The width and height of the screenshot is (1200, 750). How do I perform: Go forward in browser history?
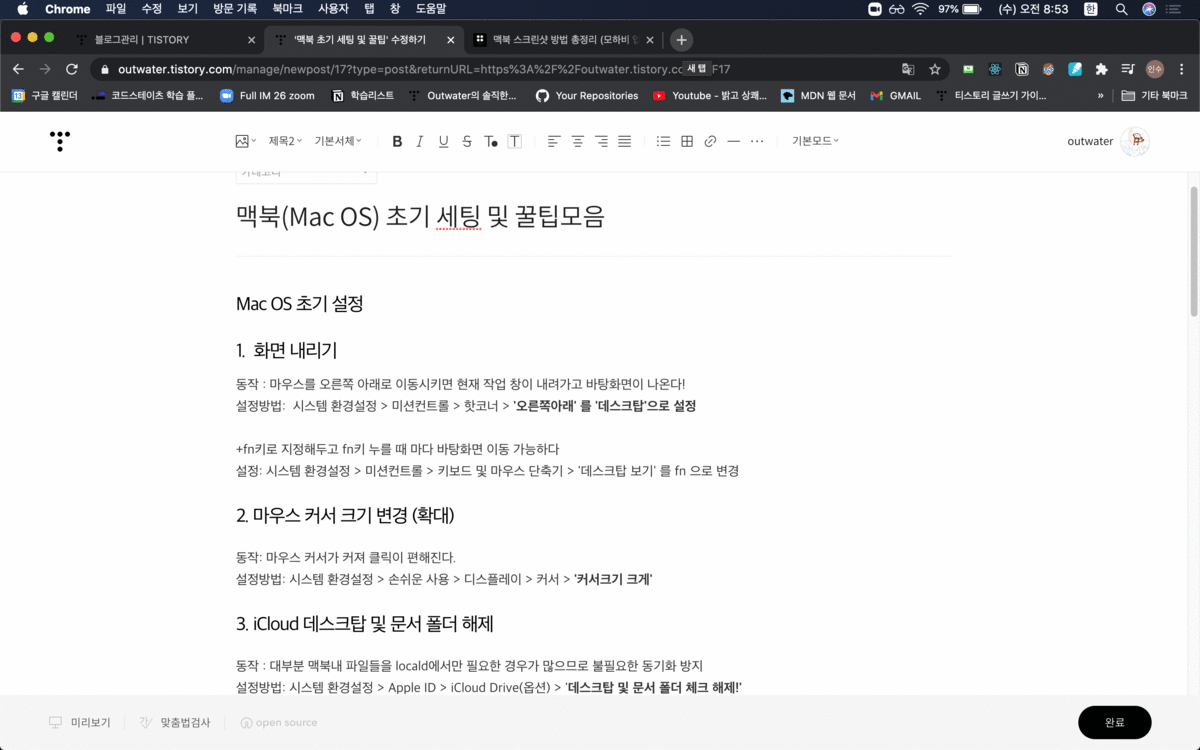tap(45, 69)
